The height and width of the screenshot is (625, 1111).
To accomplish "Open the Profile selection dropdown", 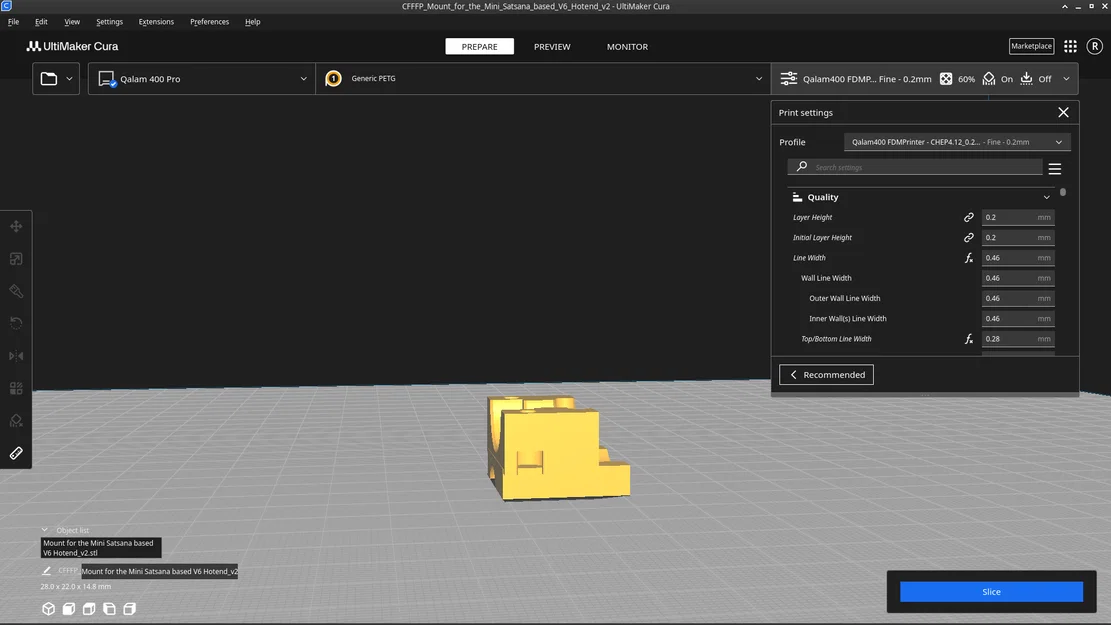I will [957, 142].
